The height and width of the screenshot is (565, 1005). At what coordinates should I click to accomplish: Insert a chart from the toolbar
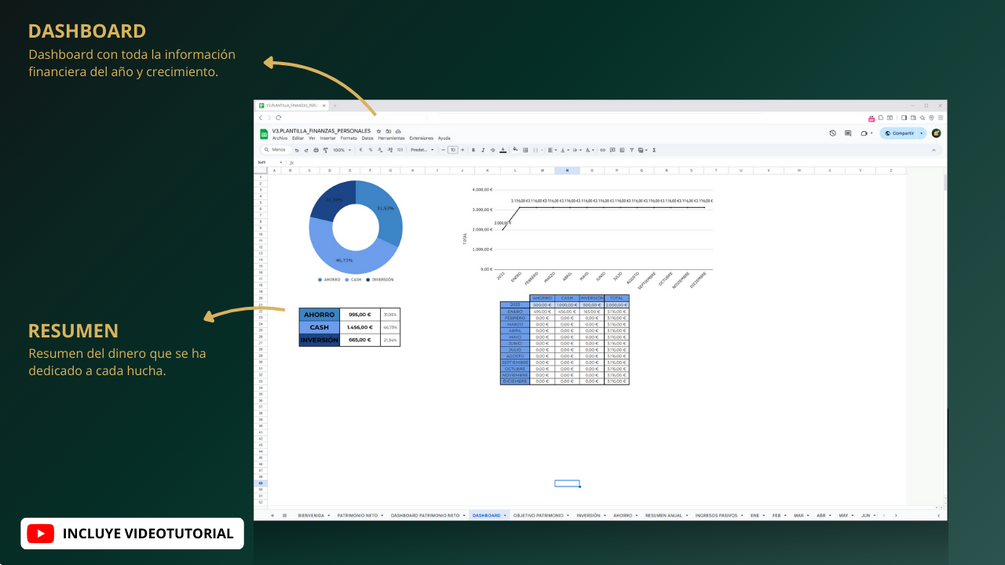tap(622, 150)
